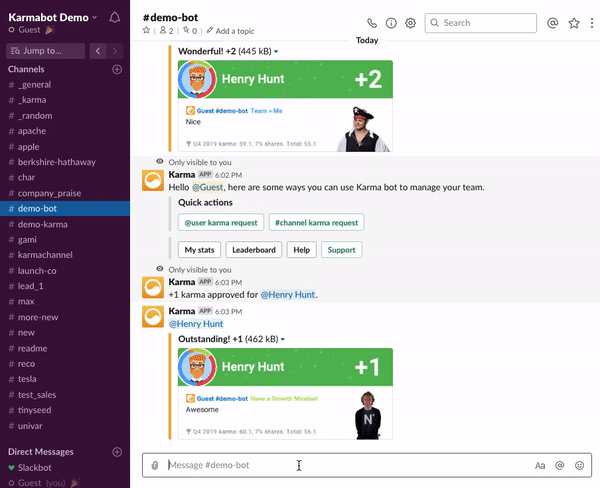Viewport: 600px width, 488px height.
Task: Open new direct message plus icon
Action: coord(117,452)
